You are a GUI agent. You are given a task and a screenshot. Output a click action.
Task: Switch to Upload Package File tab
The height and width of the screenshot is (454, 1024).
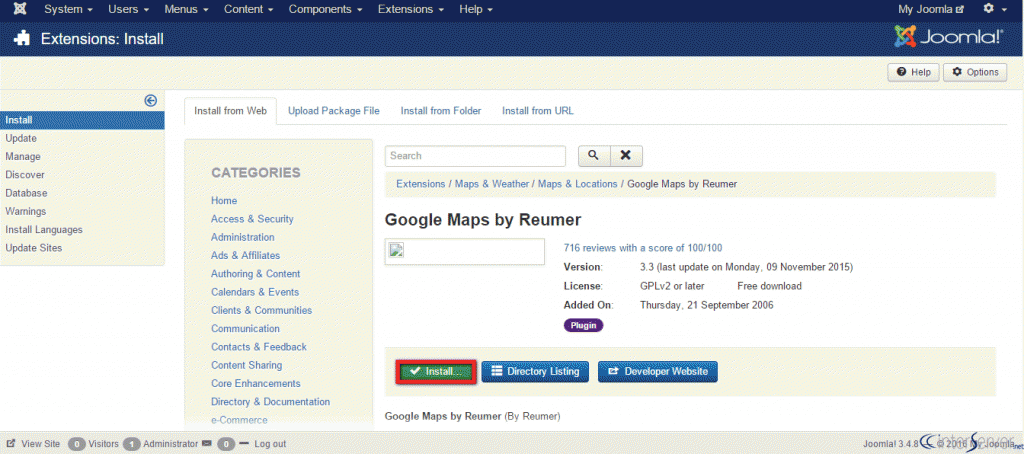point(334,111)
